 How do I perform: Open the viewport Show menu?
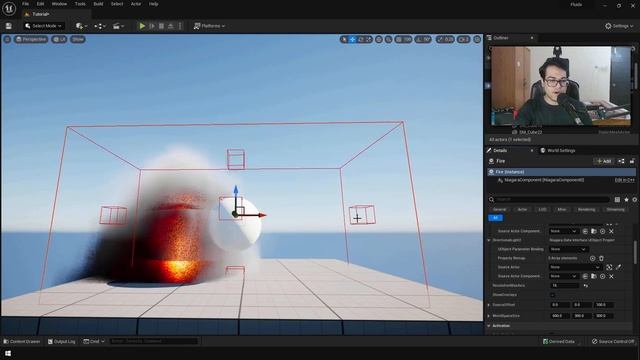(78, 39)
